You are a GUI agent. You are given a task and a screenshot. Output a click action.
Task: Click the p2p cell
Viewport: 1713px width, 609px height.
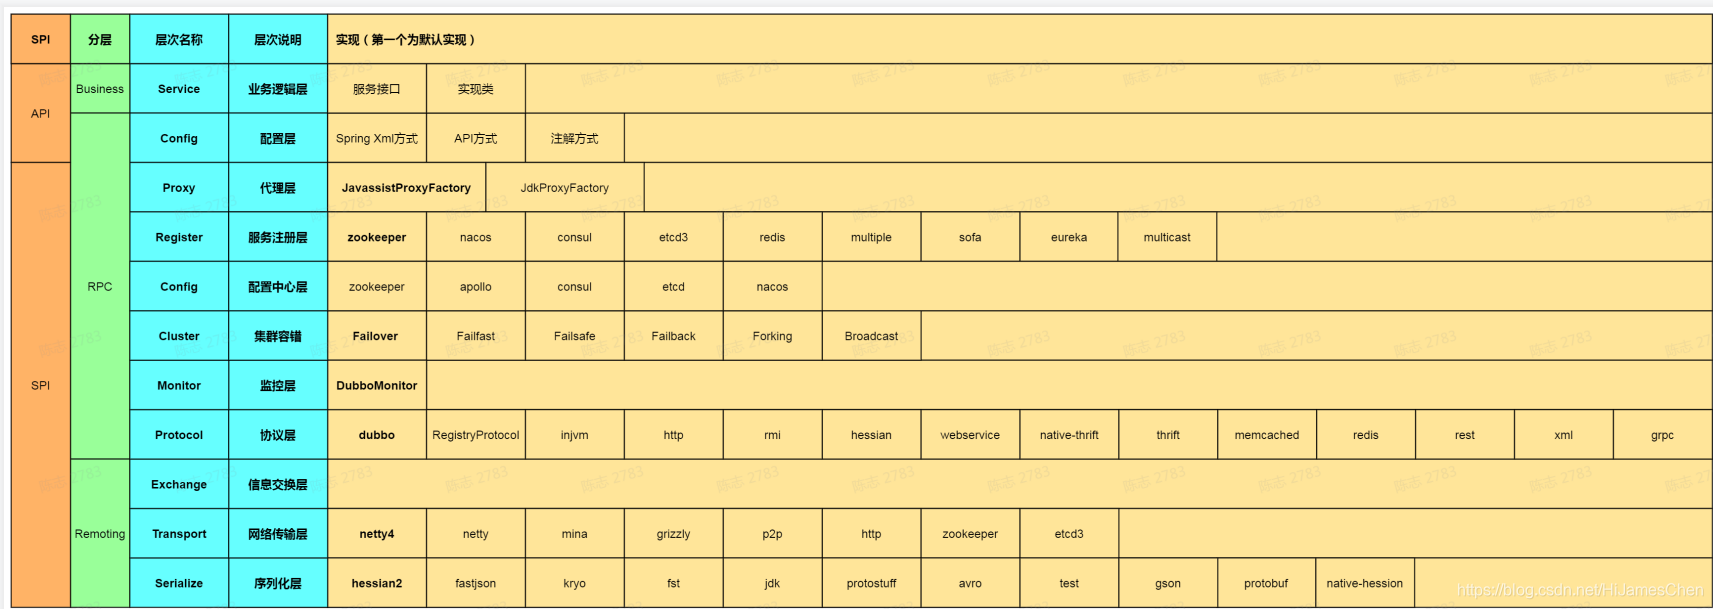point(773,534)
